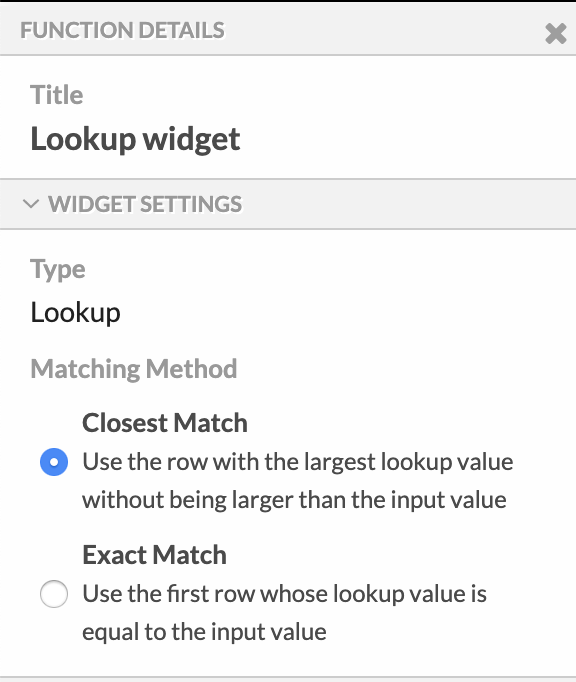The height and width of the screenshot is (682, 576).
Task: Click 'without being larger than the input value' text
Action: click(295, 500)
